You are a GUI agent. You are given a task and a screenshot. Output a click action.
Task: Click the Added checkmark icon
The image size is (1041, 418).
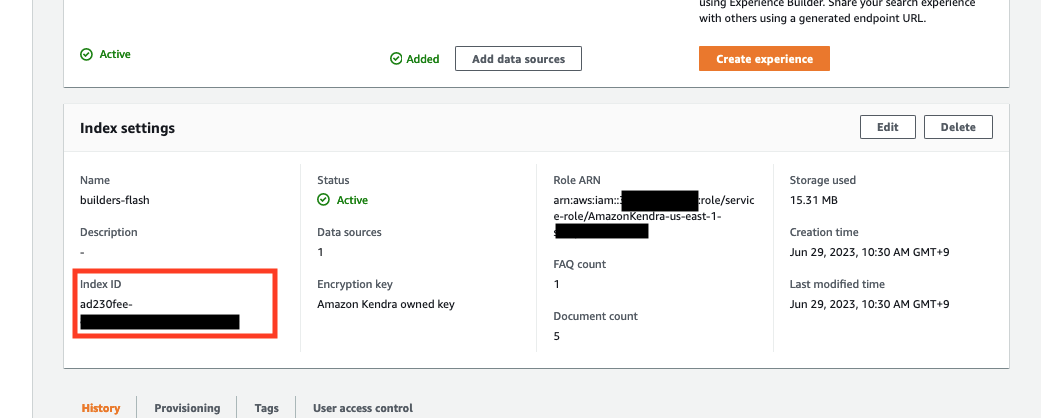(396, 59)
